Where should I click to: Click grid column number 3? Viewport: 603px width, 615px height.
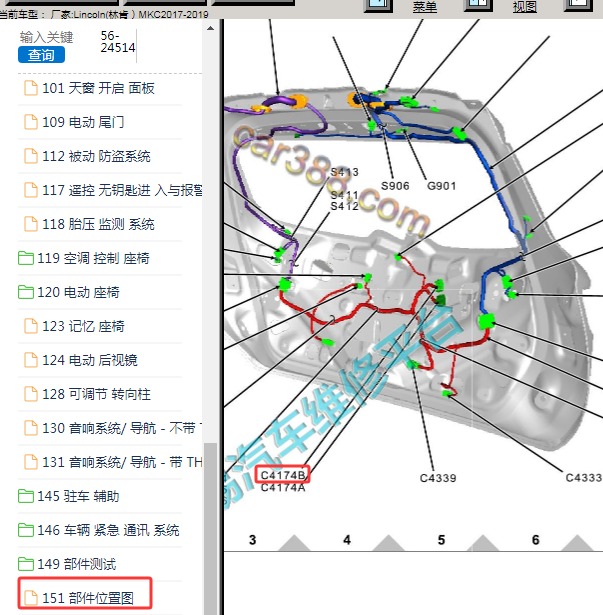tap(252, 540)
